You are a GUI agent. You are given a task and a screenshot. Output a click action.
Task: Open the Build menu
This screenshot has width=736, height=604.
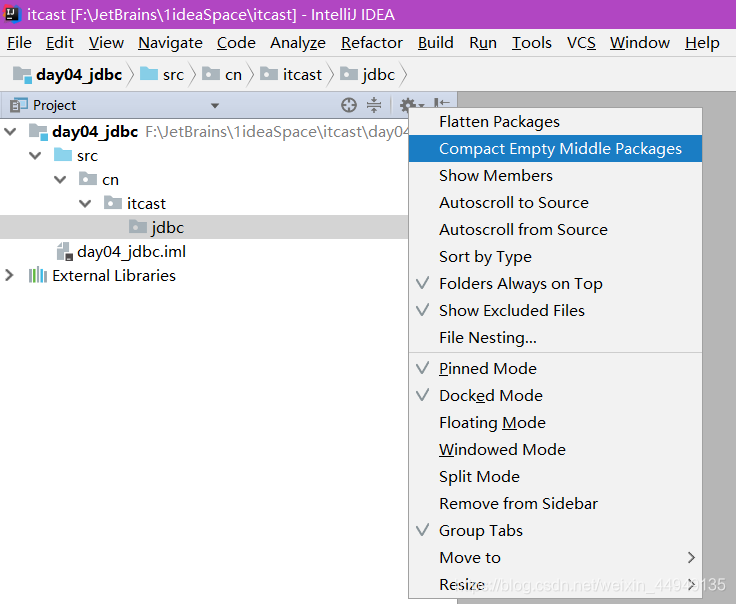436,43
